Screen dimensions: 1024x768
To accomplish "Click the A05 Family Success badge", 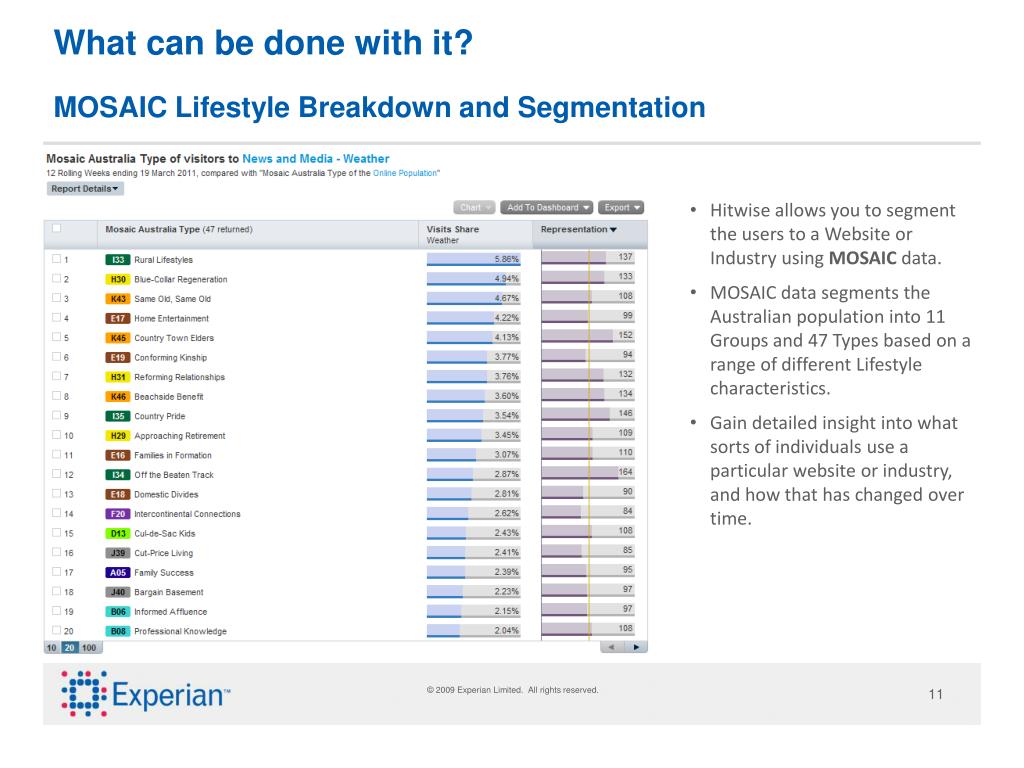I will click(118, 573).
